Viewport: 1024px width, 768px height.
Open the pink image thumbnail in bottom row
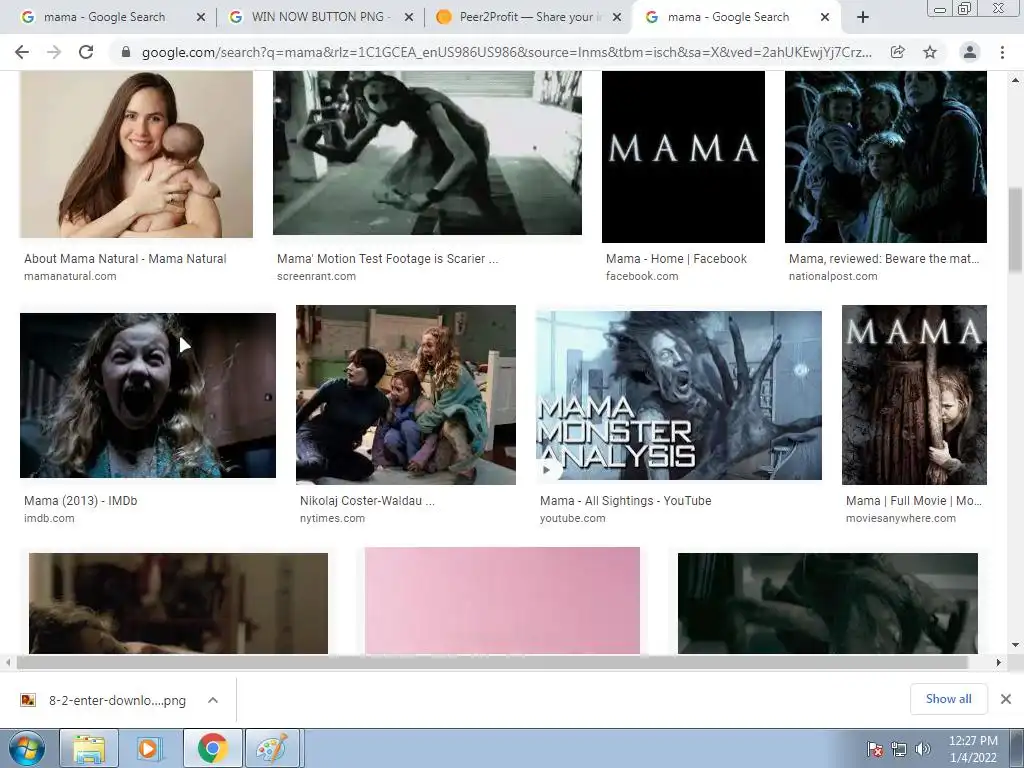pyautogui.click(x=502, y=600)
